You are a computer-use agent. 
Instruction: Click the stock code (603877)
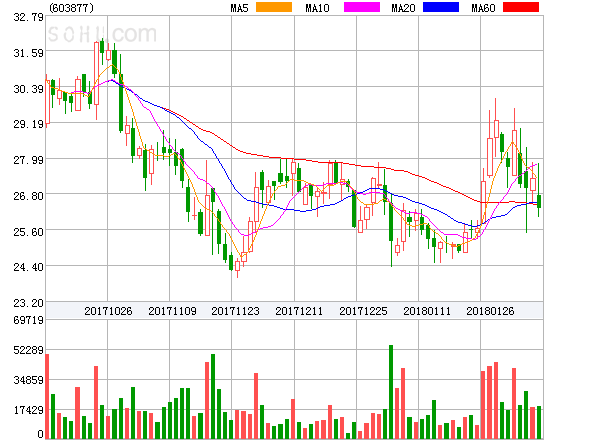pyautogui.click(x=71, y=8)
